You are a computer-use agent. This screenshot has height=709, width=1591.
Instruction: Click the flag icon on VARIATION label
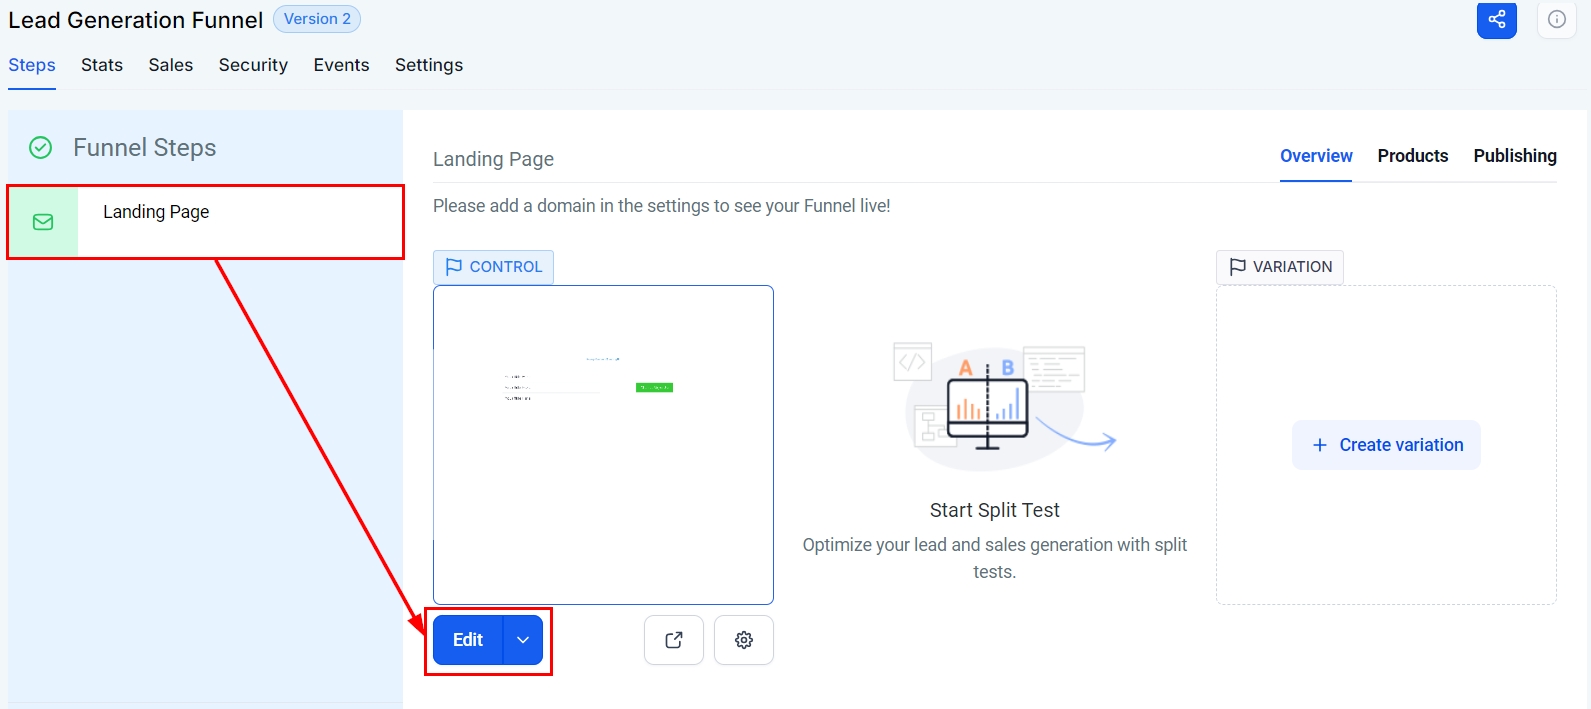pyautogui.click(x=1237, y=267)
